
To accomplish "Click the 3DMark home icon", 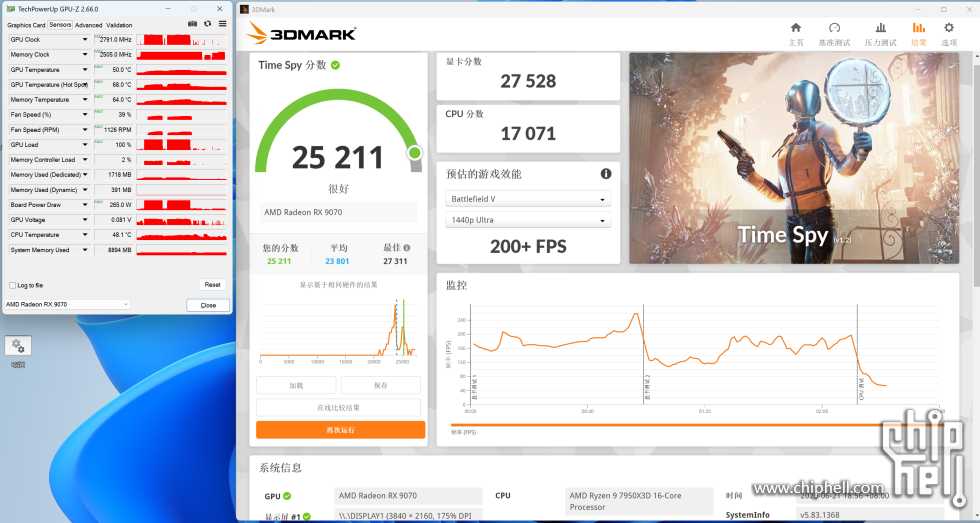I will [x=796, y=27].
